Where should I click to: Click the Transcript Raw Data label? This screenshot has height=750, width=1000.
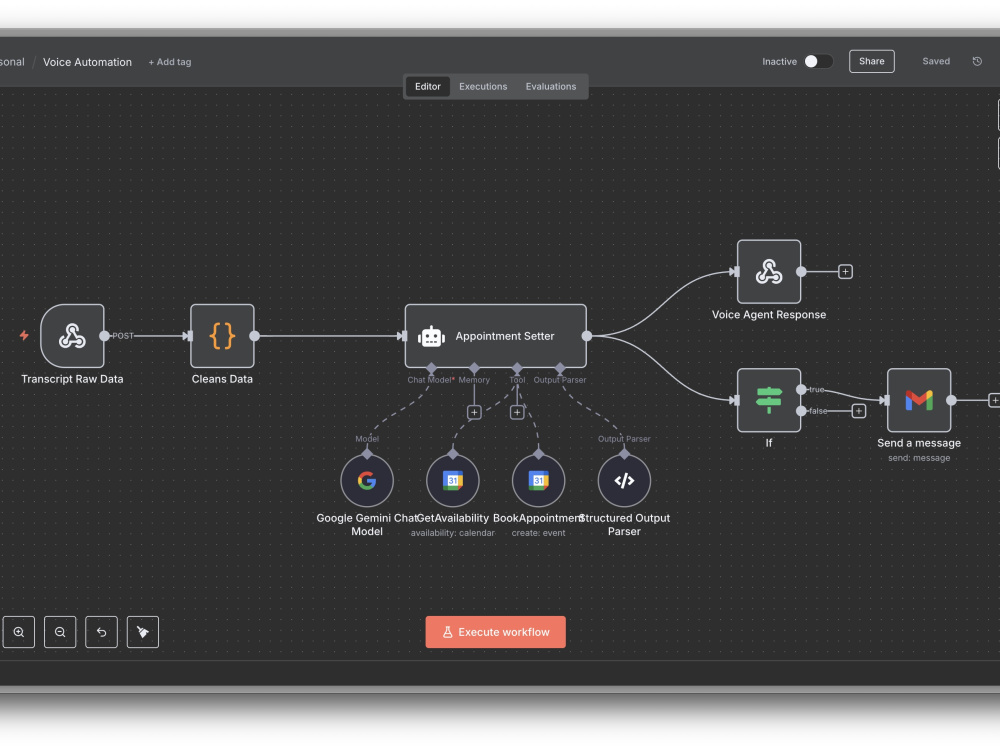click(x=72, y=379)
